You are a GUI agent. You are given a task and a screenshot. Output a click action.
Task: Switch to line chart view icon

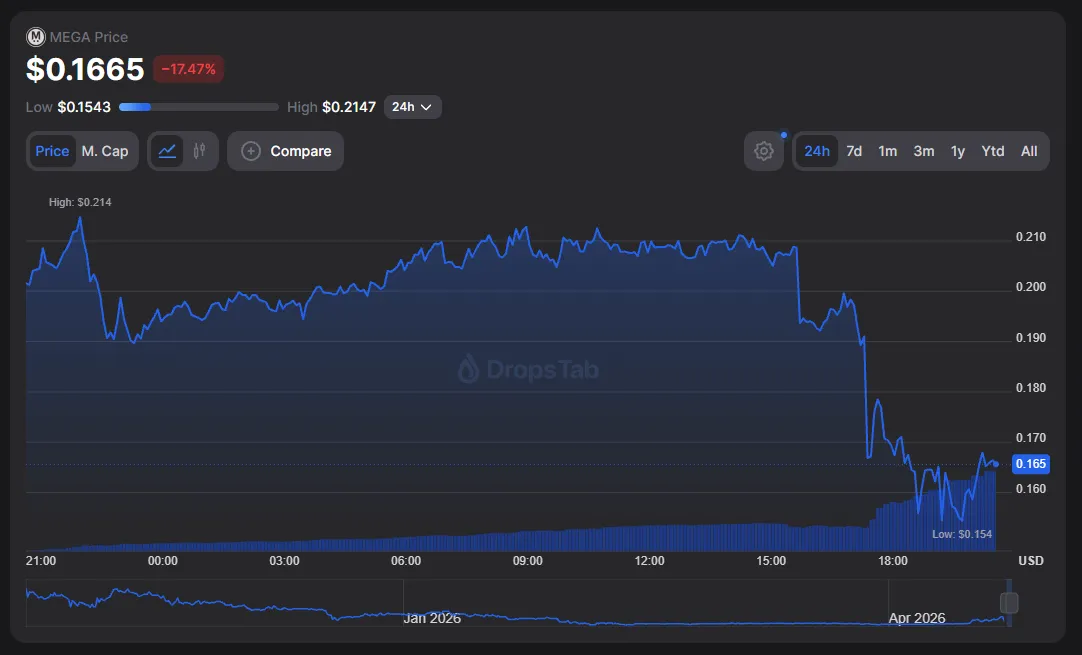(x=167, y=151)
